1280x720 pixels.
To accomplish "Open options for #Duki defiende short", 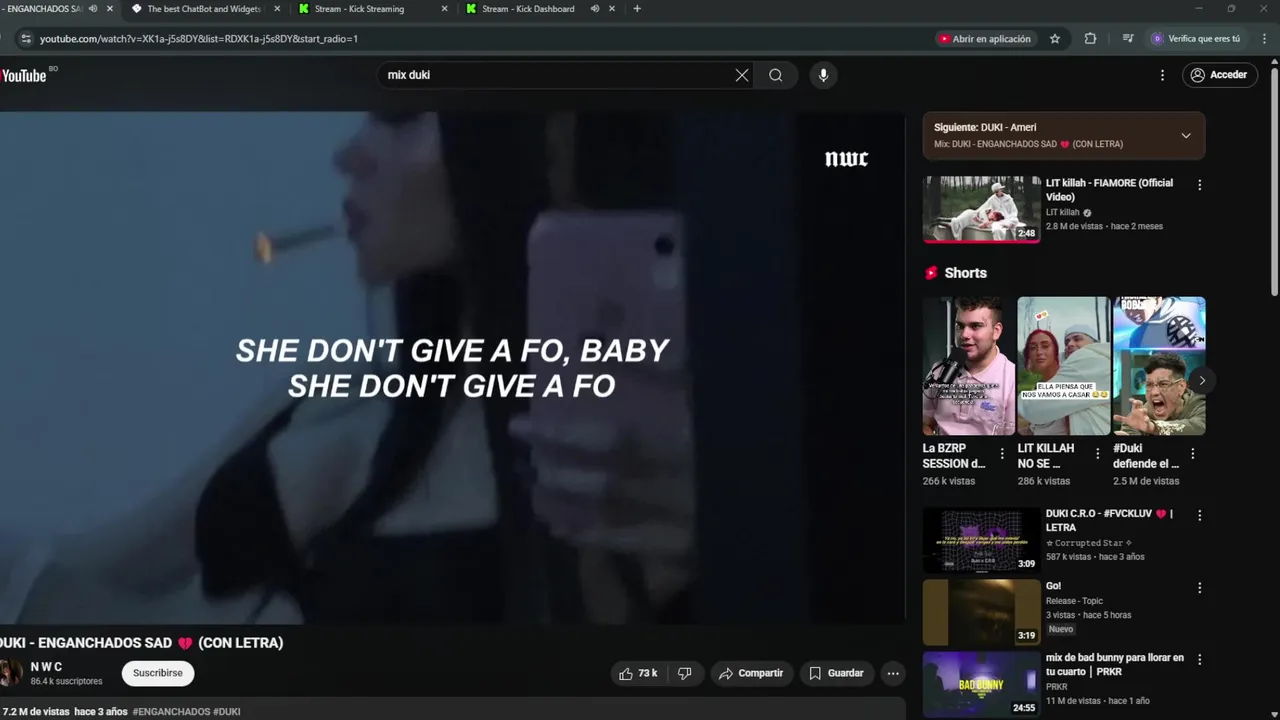I will (x=1192, y=454).
